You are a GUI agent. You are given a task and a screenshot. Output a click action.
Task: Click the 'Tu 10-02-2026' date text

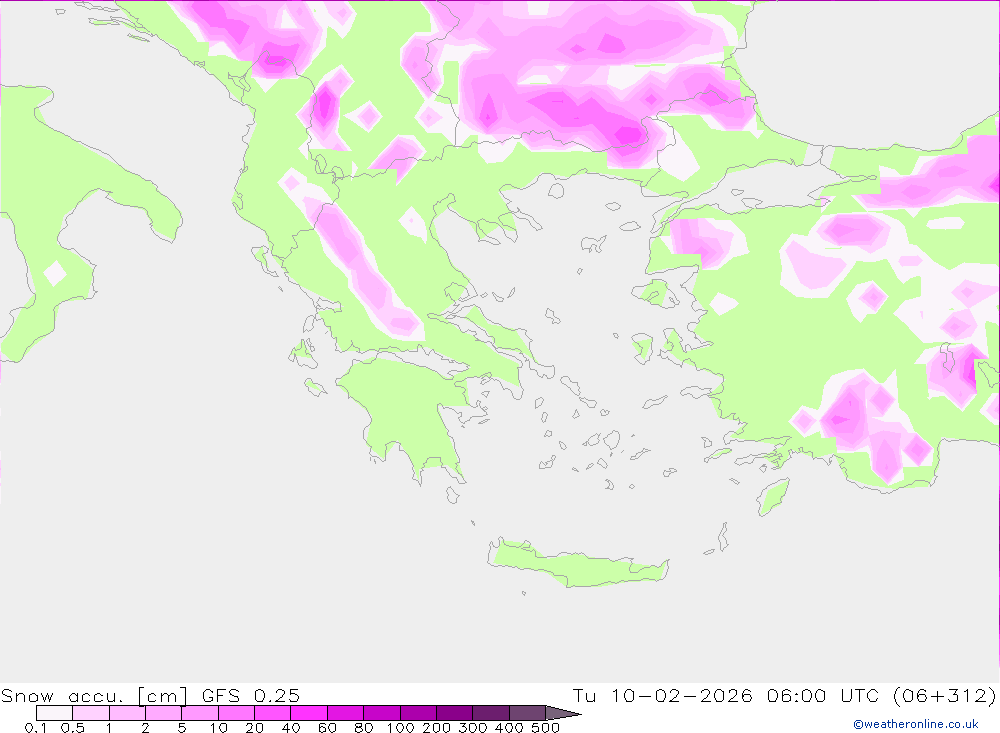click(663, 695)
